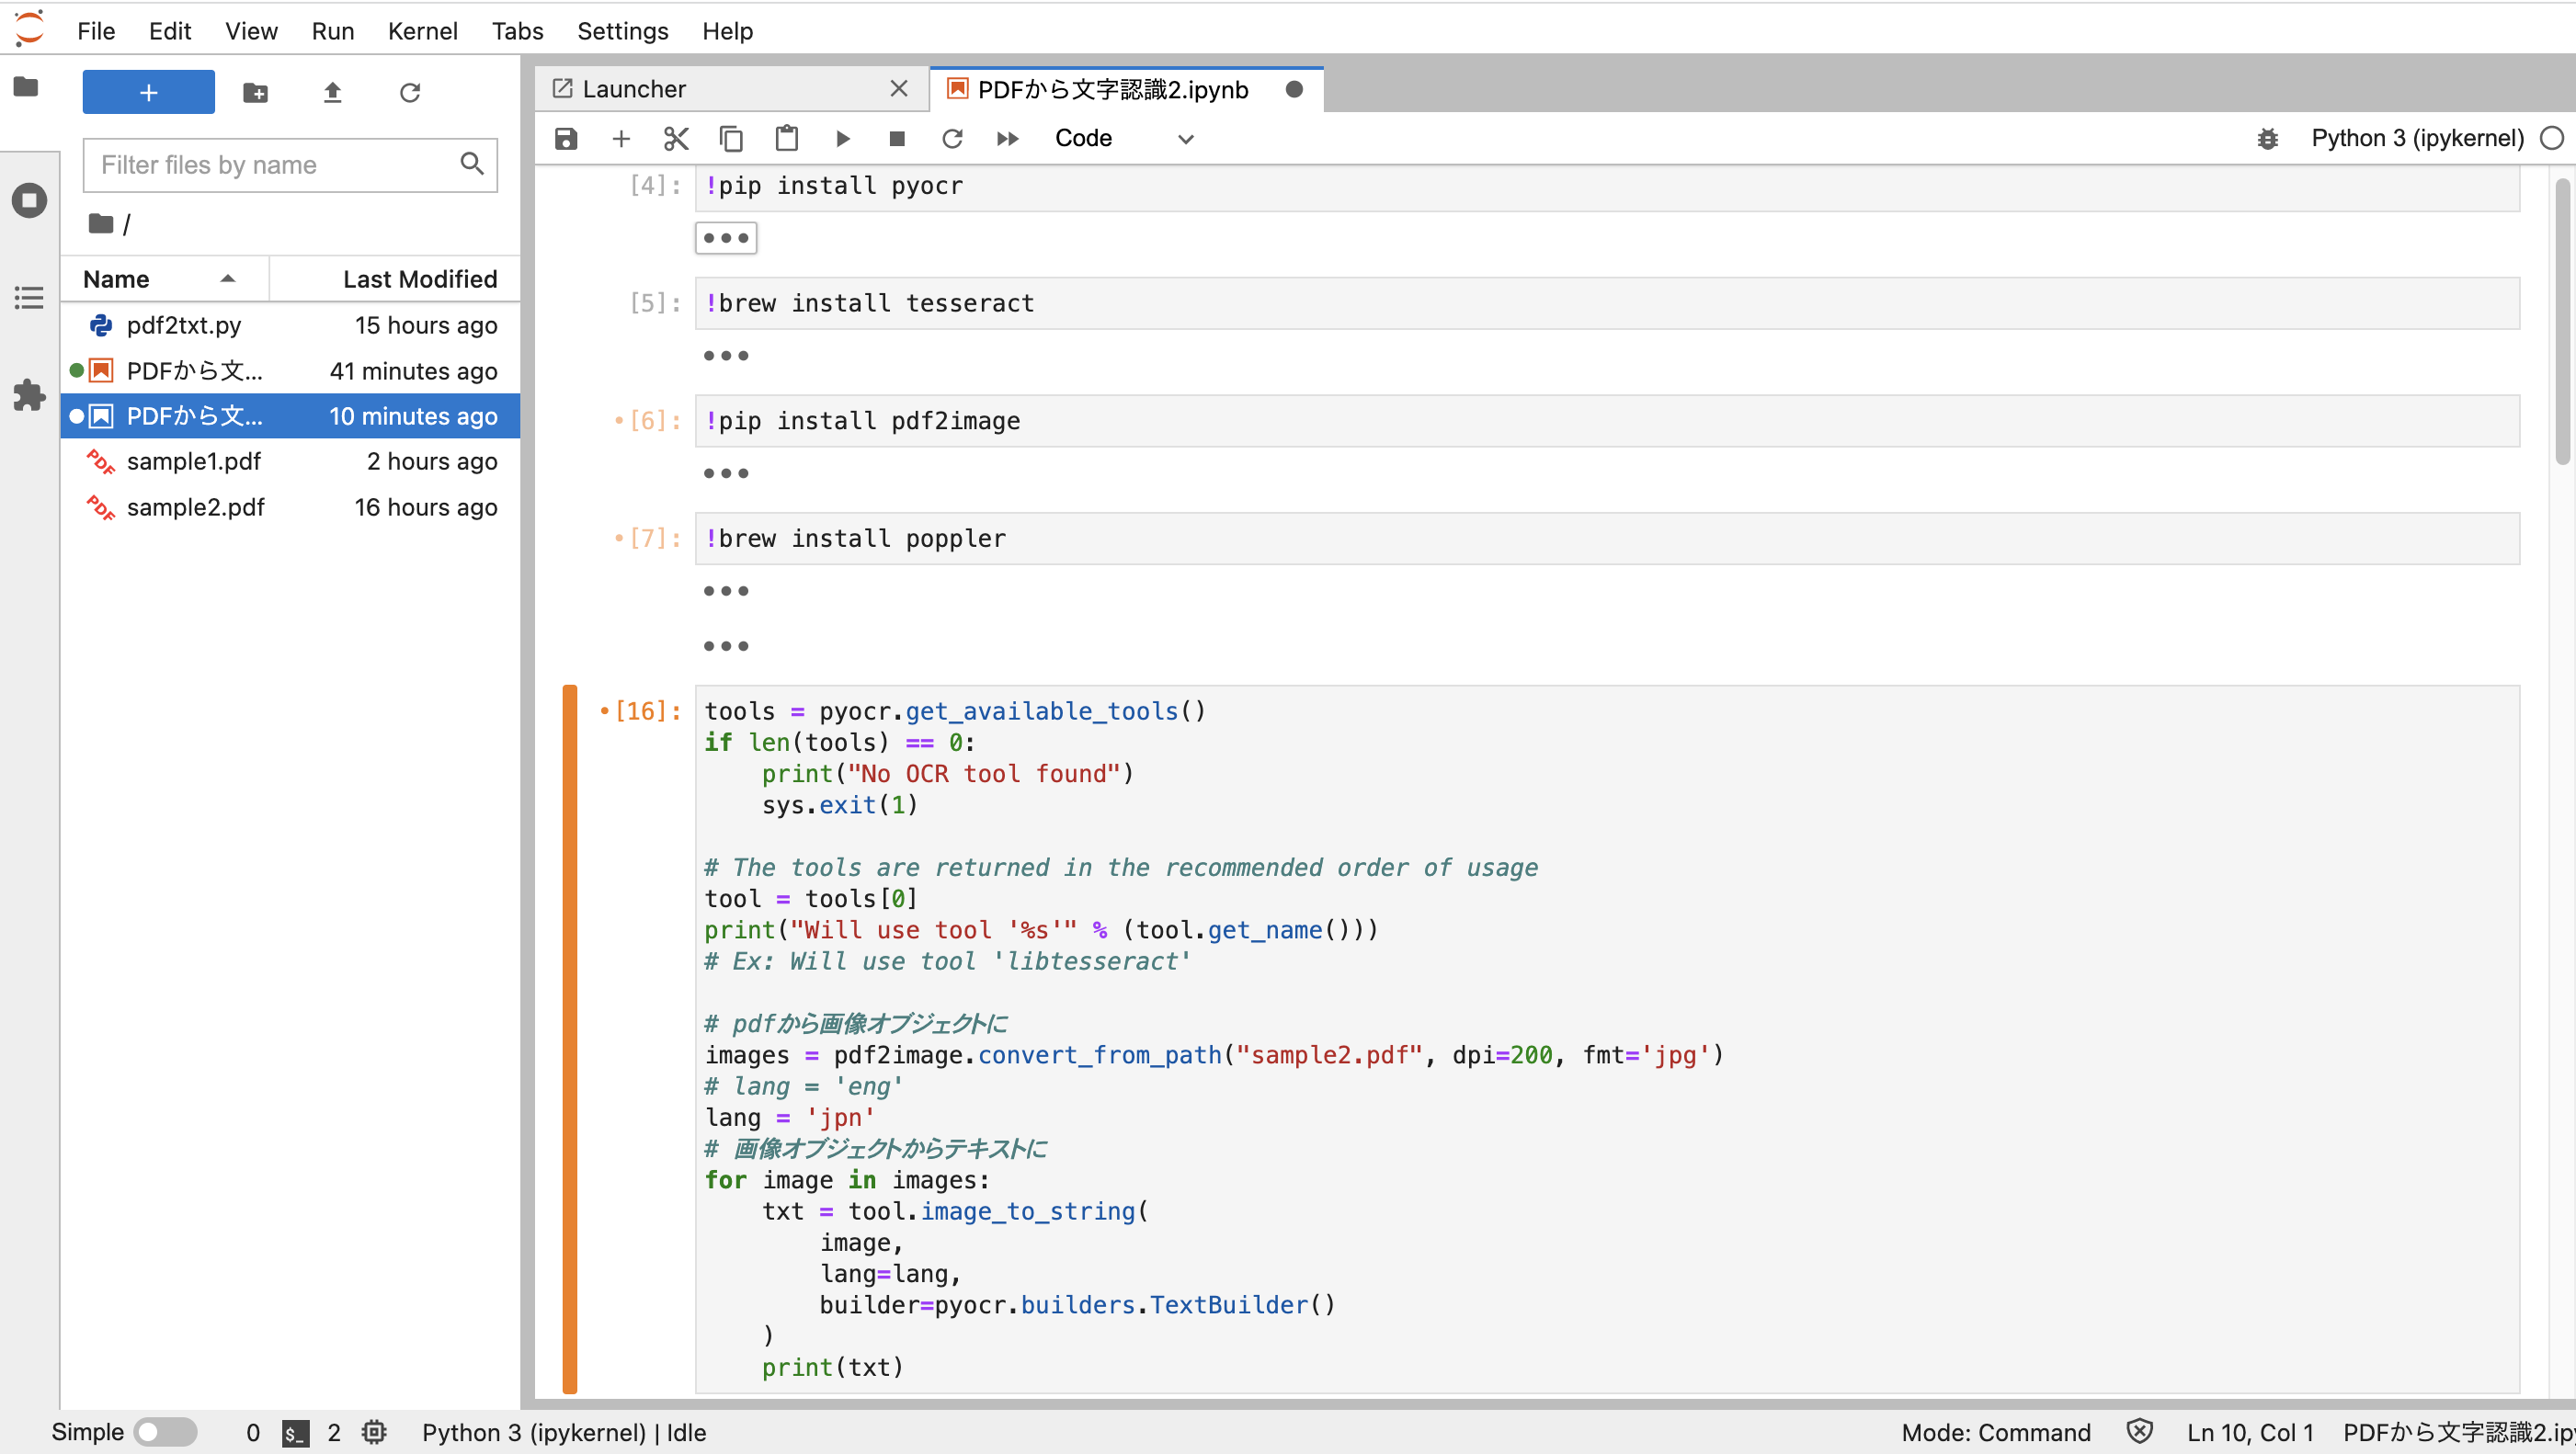Click Mode: Command in status bar

tap(1995, 1432)
